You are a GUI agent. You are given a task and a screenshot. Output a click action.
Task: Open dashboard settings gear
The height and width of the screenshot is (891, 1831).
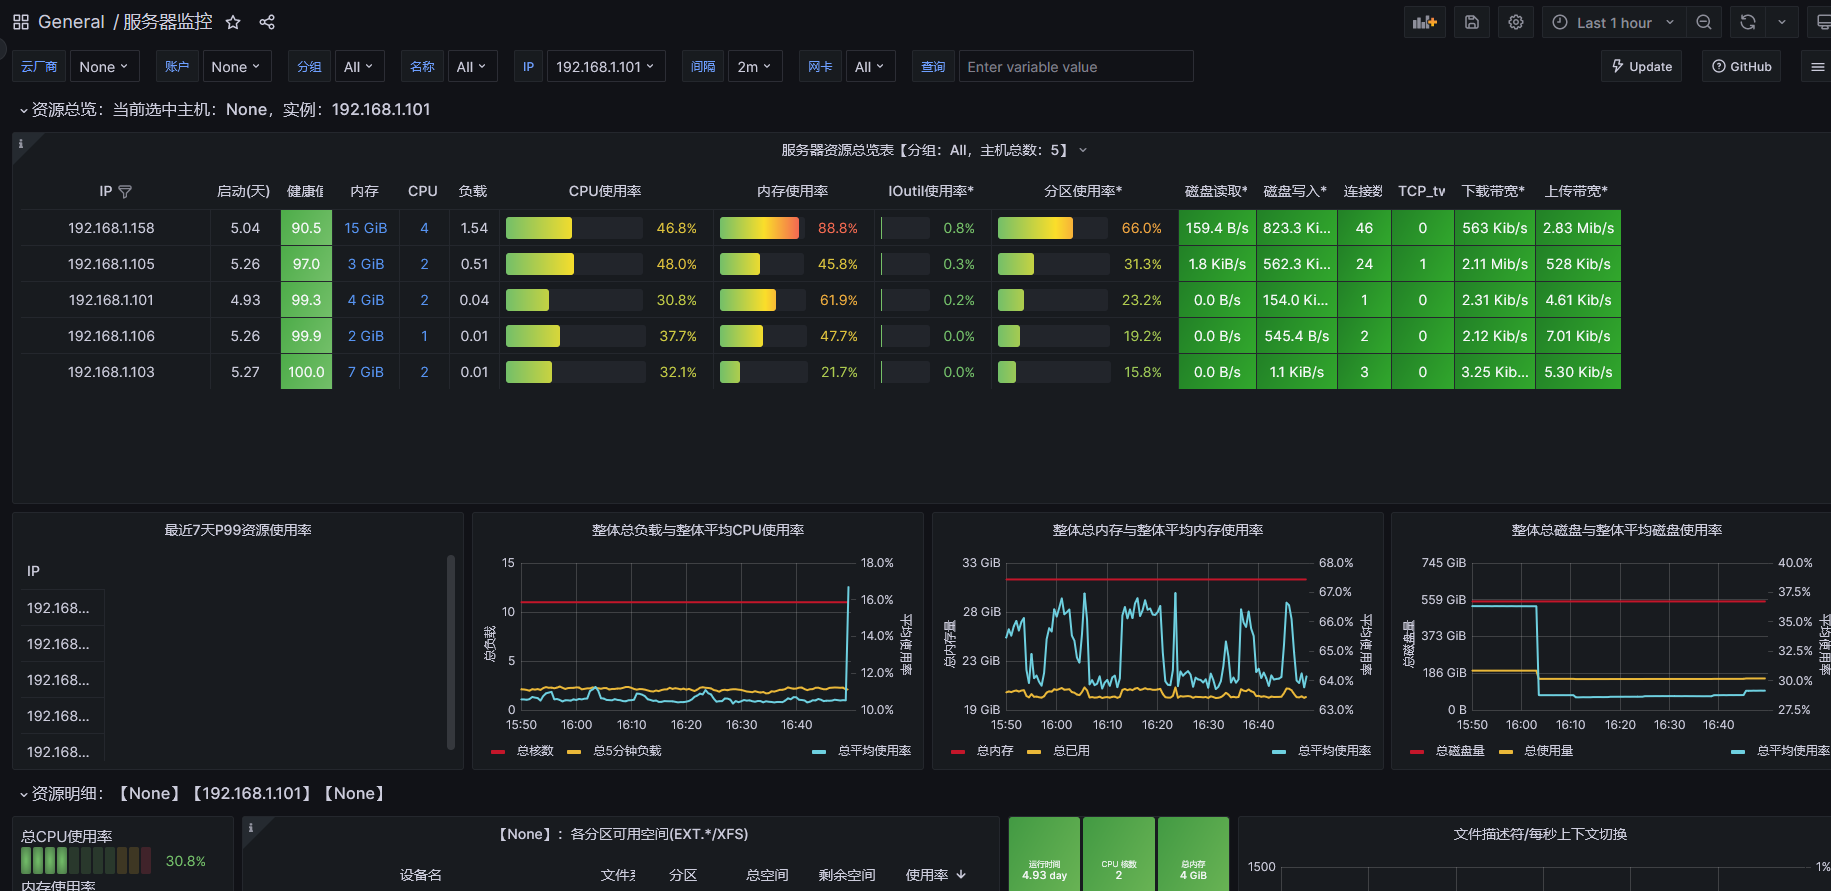click(x=1516, y=22)
